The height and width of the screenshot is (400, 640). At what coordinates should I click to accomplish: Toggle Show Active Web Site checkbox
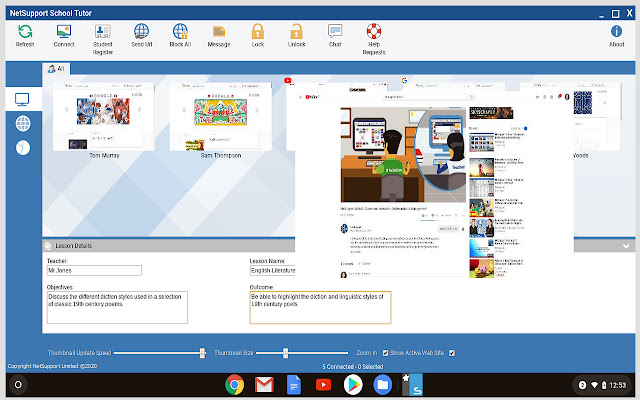point(452,353)
